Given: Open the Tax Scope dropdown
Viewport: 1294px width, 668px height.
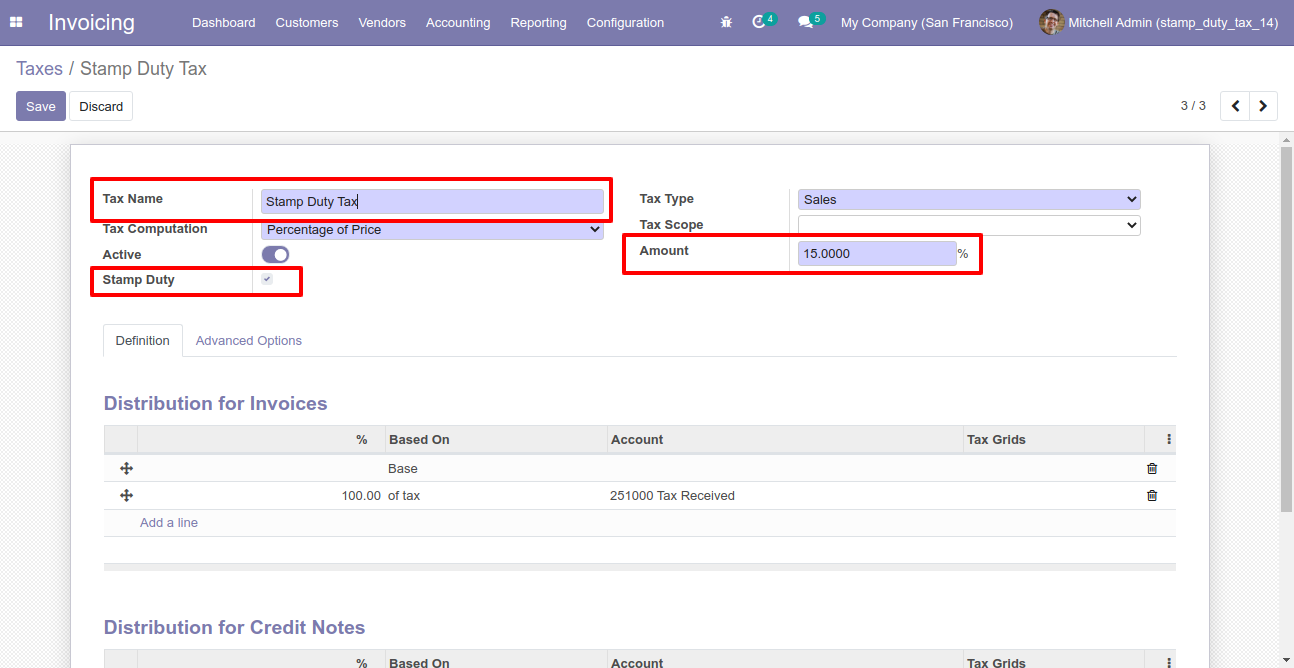Looking at the screenshot, I should click(969, 225).
